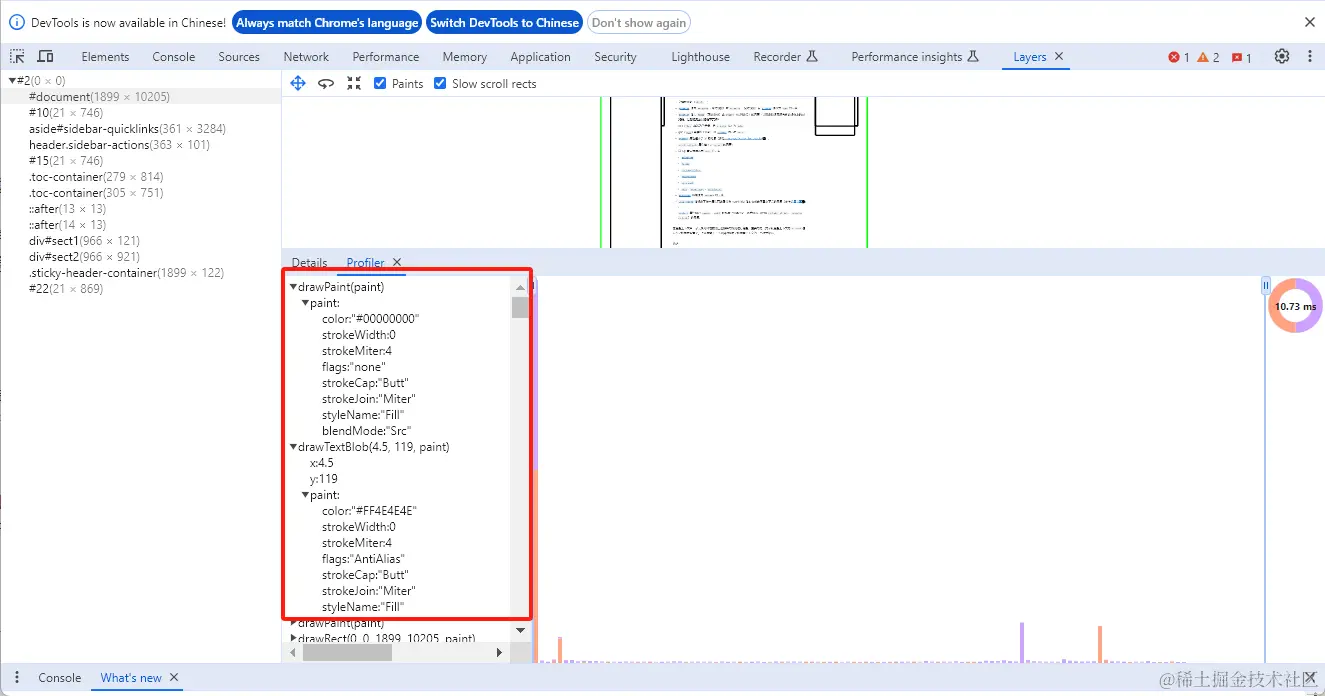Close the Layers tab

[1059, 57]
